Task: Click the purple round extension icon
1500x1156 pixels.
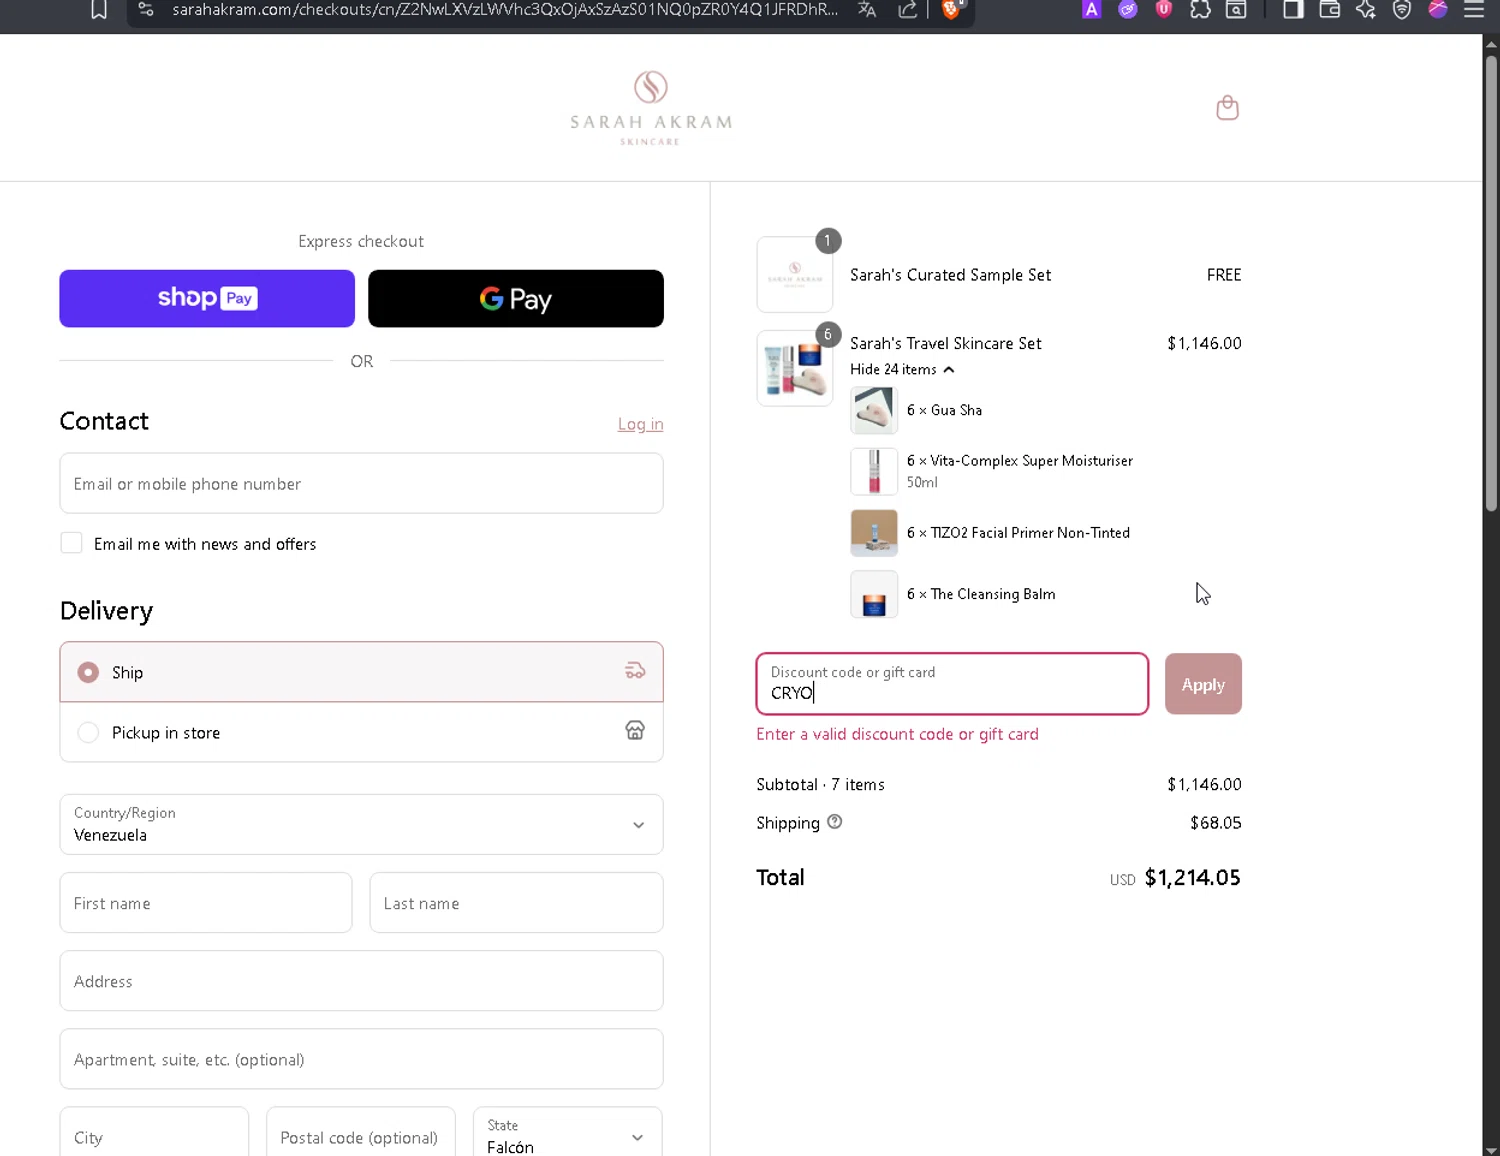Action: point(1127,10)
